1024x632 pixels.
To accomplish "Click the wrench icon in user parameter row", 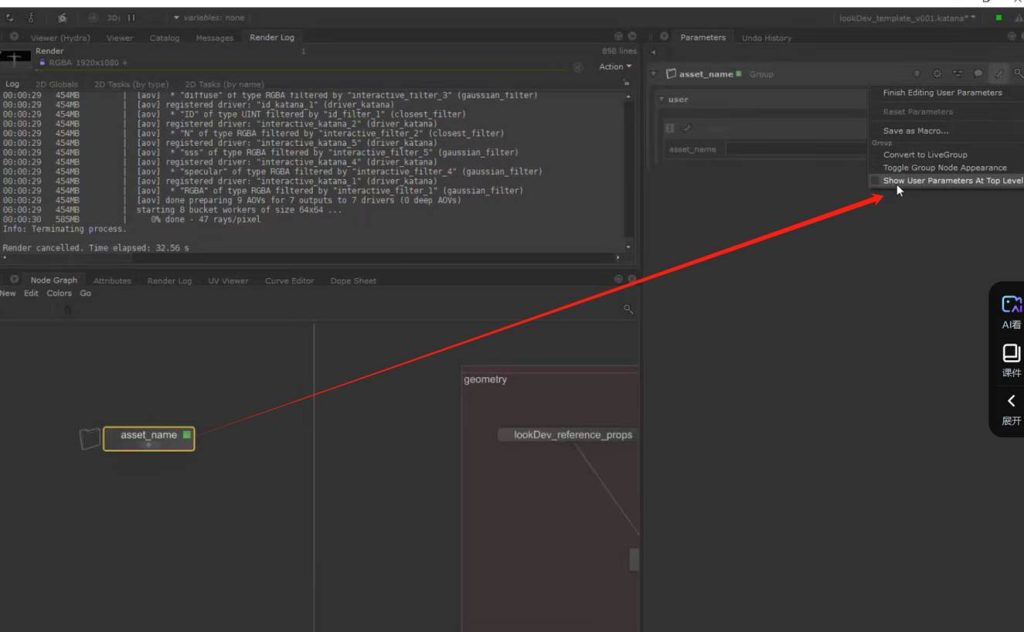I will [x=687, y=128].
